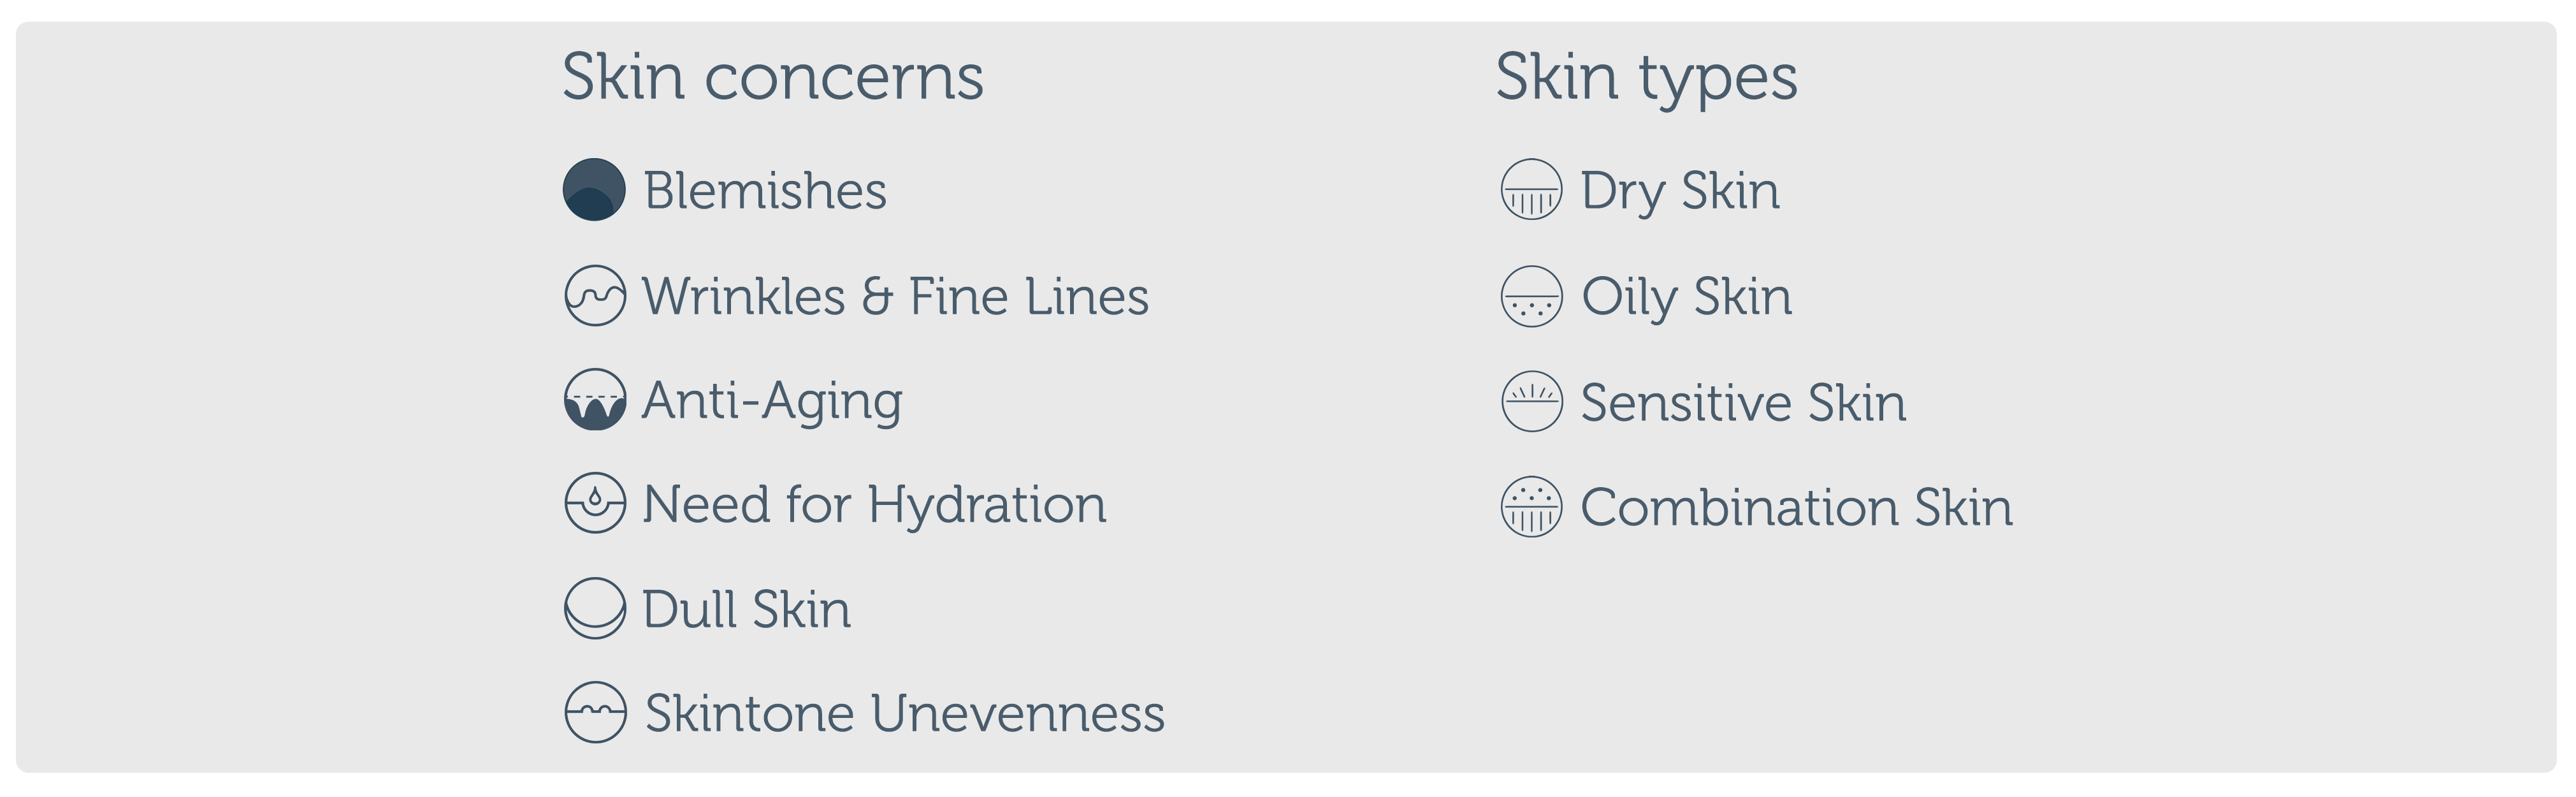2576x797 pixels.
Task: Click the Need for Hydration droplet icon
Action: click(x=595, y=503)
